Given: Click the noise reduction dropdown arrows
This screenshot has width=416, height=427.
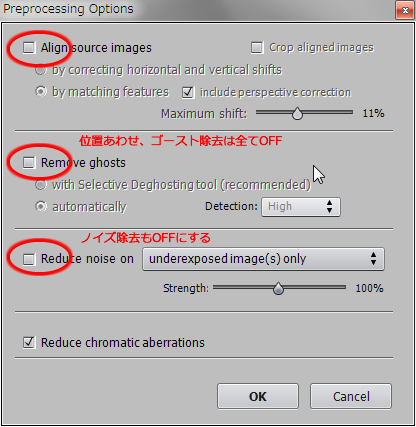Looking at the screenshot, I should 373,259.
